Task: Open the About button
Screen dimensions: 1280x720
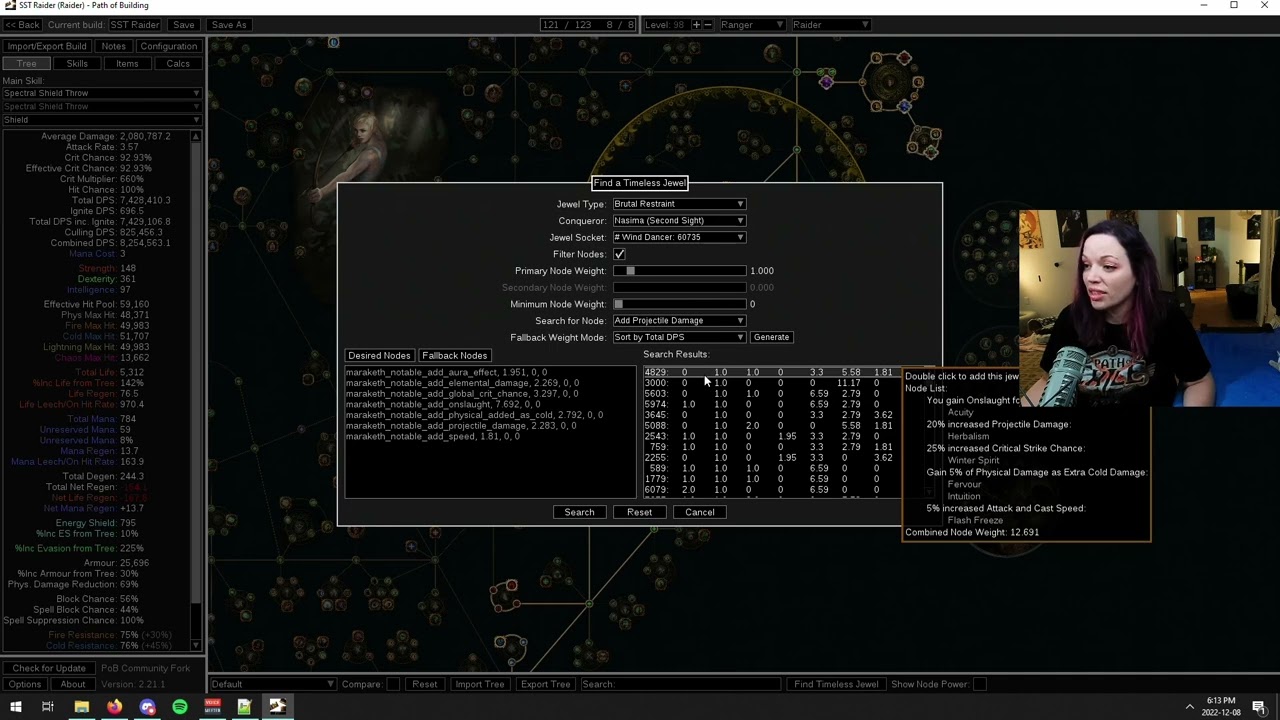Action: 72,684
